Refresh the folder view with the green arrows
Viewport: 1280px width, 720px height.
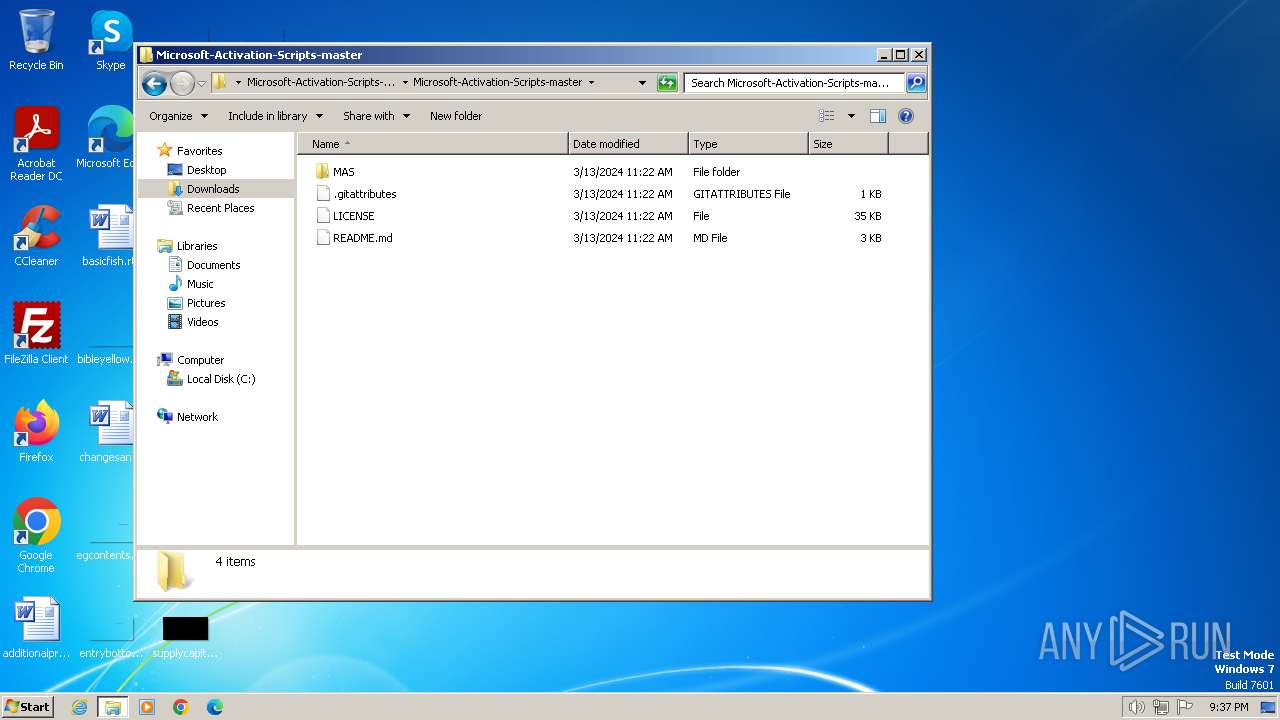pyautogui.click(x=667, y=83)
